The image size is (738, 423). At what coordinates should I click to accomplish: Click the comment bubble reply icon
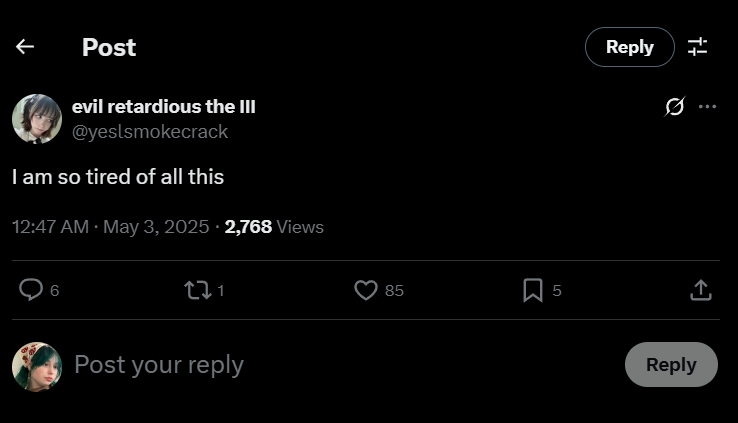pos(31,290)
